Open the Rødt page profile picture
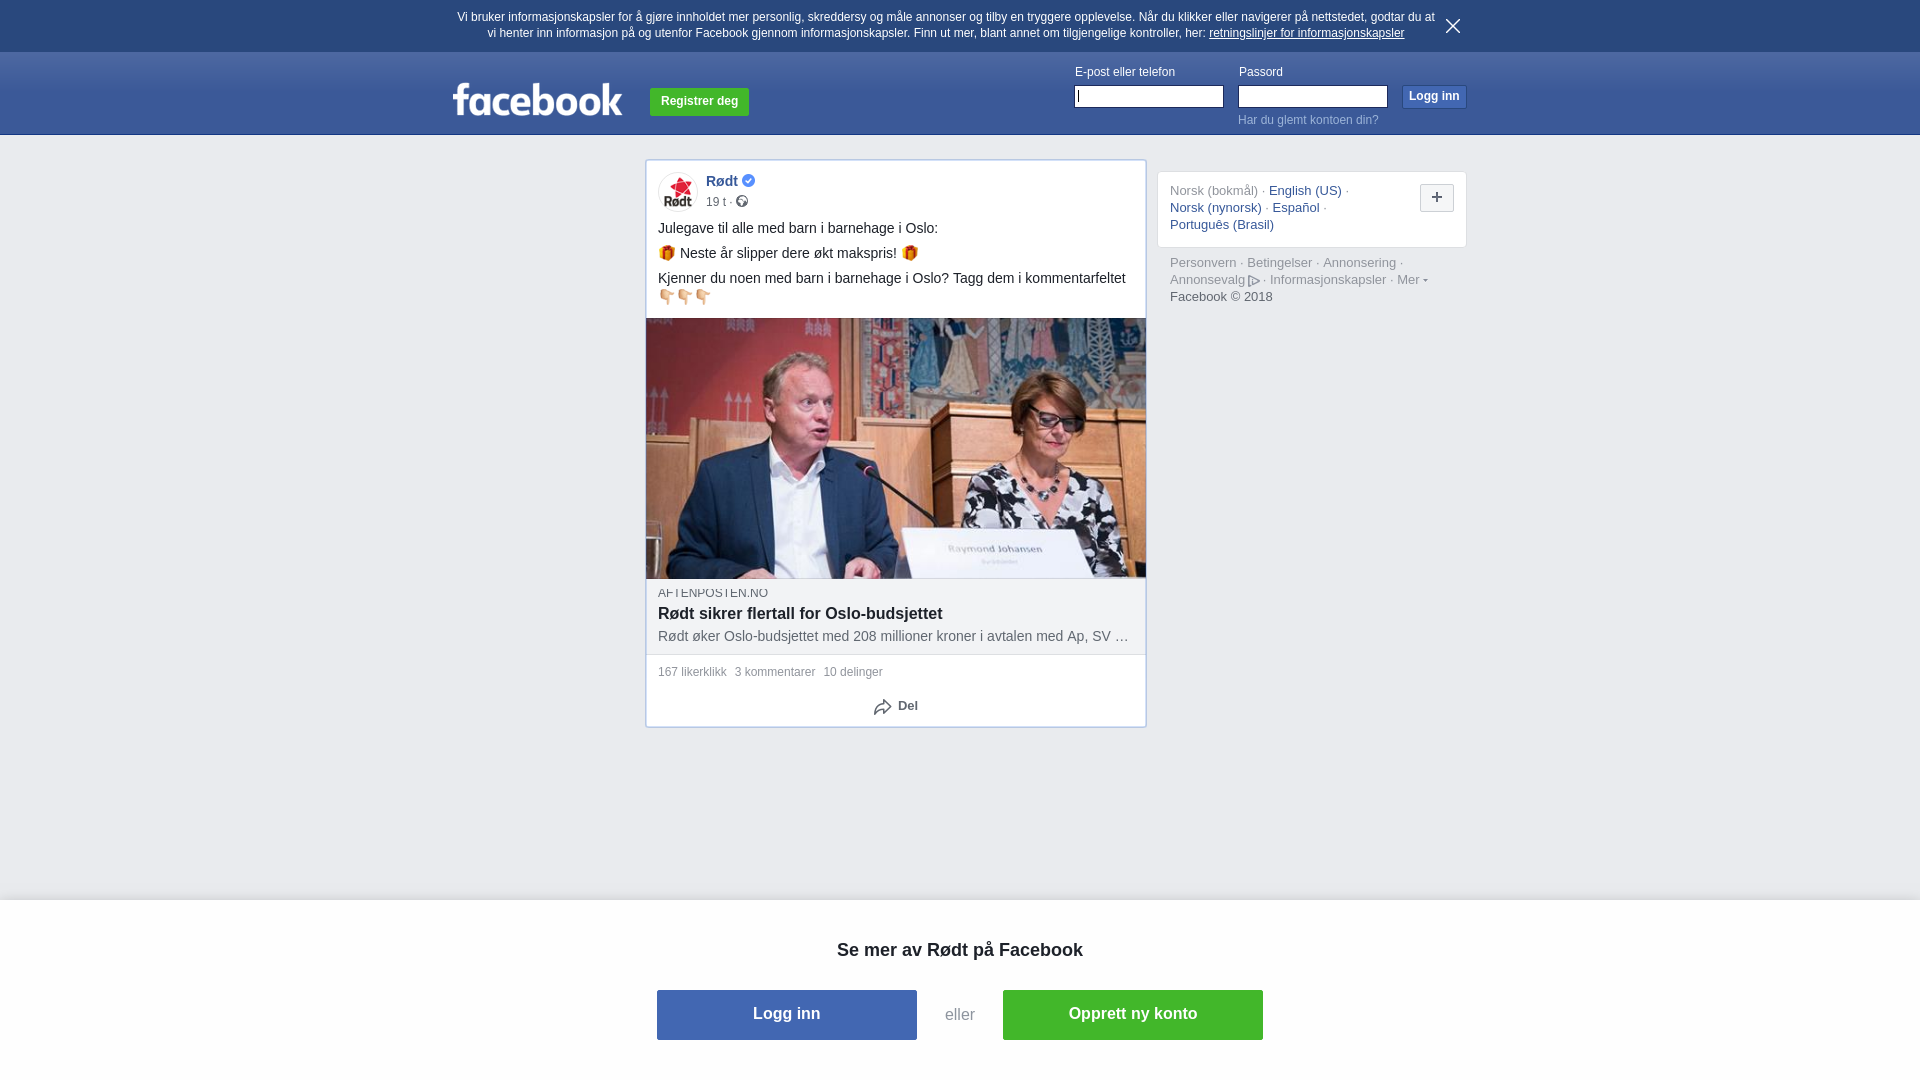 pyautogui.click(x=678, y=191)
